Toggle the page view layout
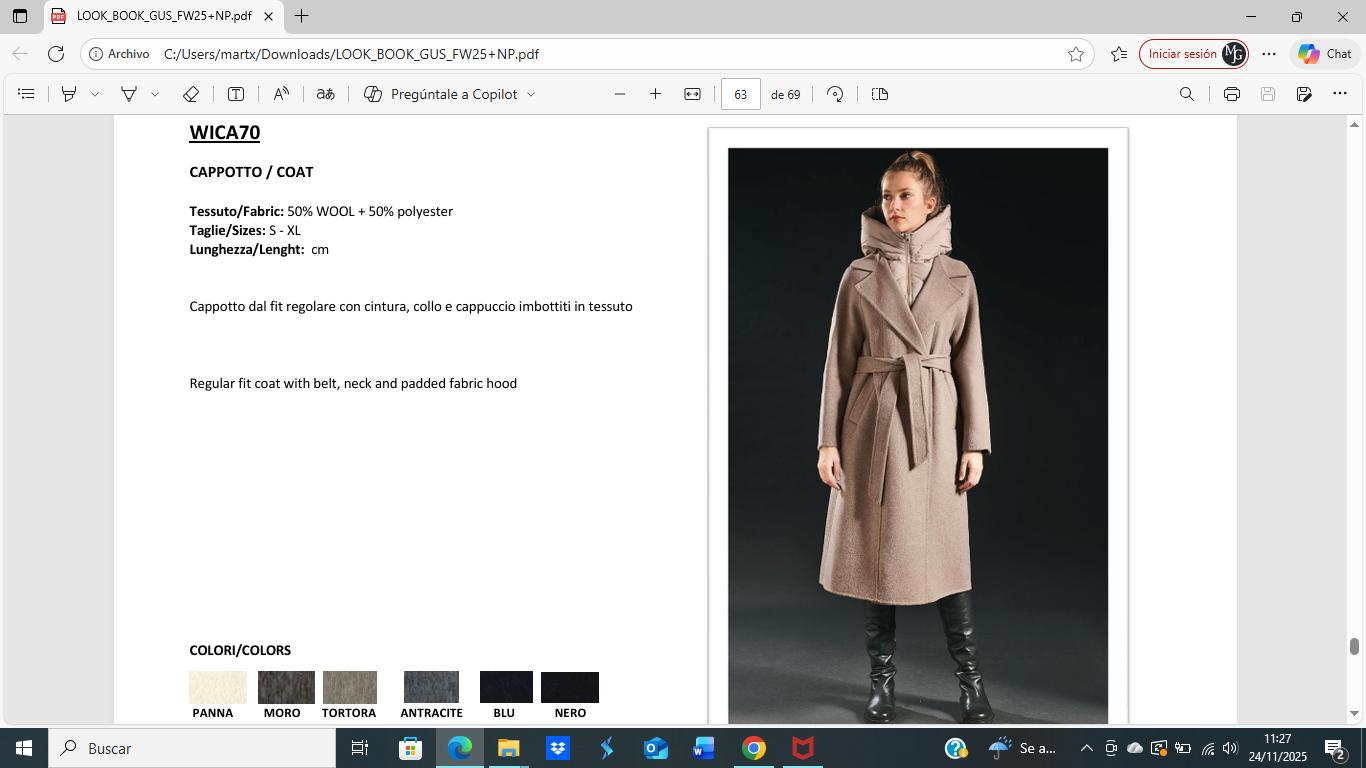The width and height of the screenshot is (1366, 768). click(x=880, y=94)
